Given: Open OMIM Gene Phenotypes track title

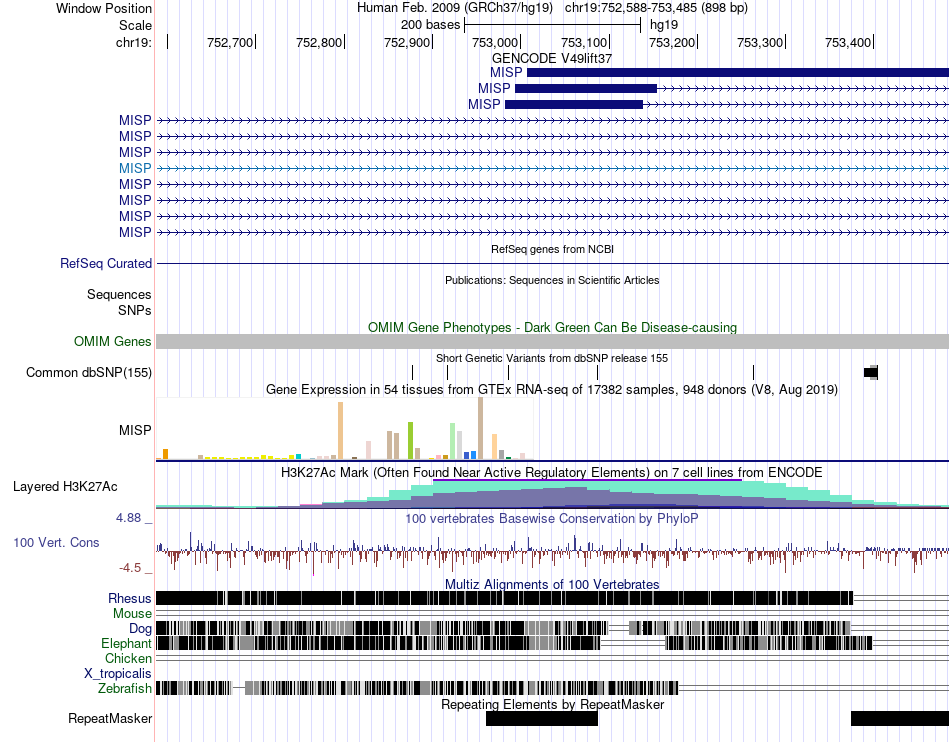Looking at the screenshot, I should tap(553, 328).
